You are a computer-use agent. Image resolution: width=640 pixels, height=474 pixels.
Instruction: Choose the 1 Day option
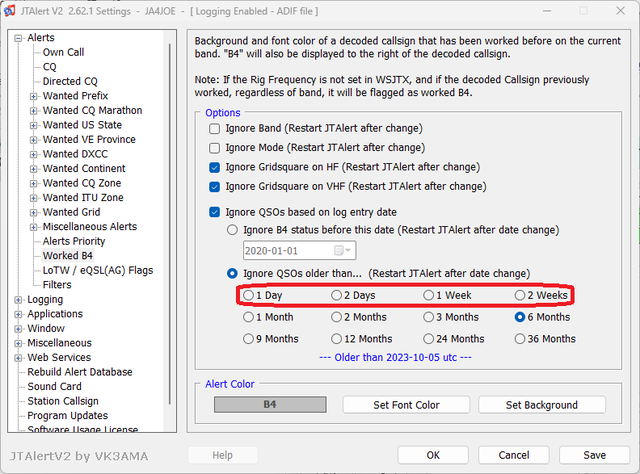coord(248,295)
